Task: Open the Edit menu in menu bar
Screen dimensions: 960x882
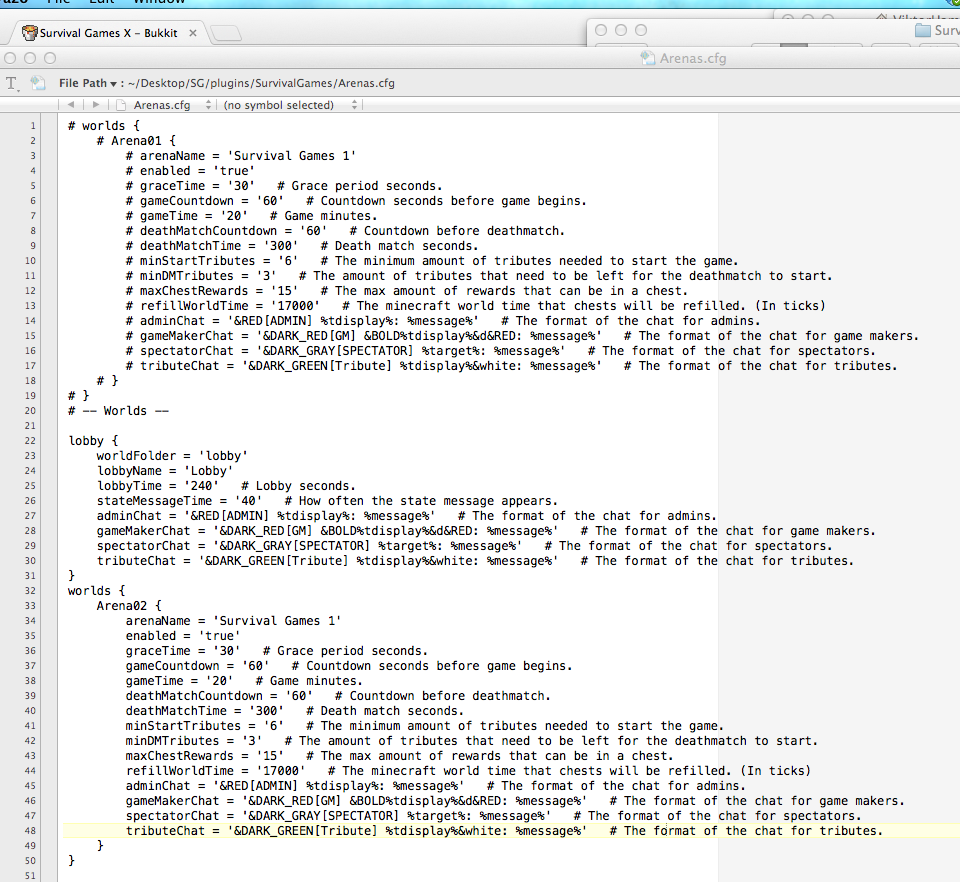Action: tap(101, 2)
